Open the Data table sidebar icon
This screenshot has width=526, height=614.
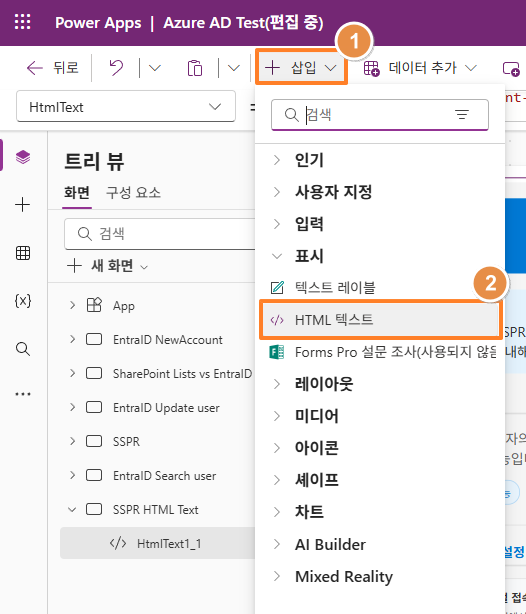tap(23, 253)
